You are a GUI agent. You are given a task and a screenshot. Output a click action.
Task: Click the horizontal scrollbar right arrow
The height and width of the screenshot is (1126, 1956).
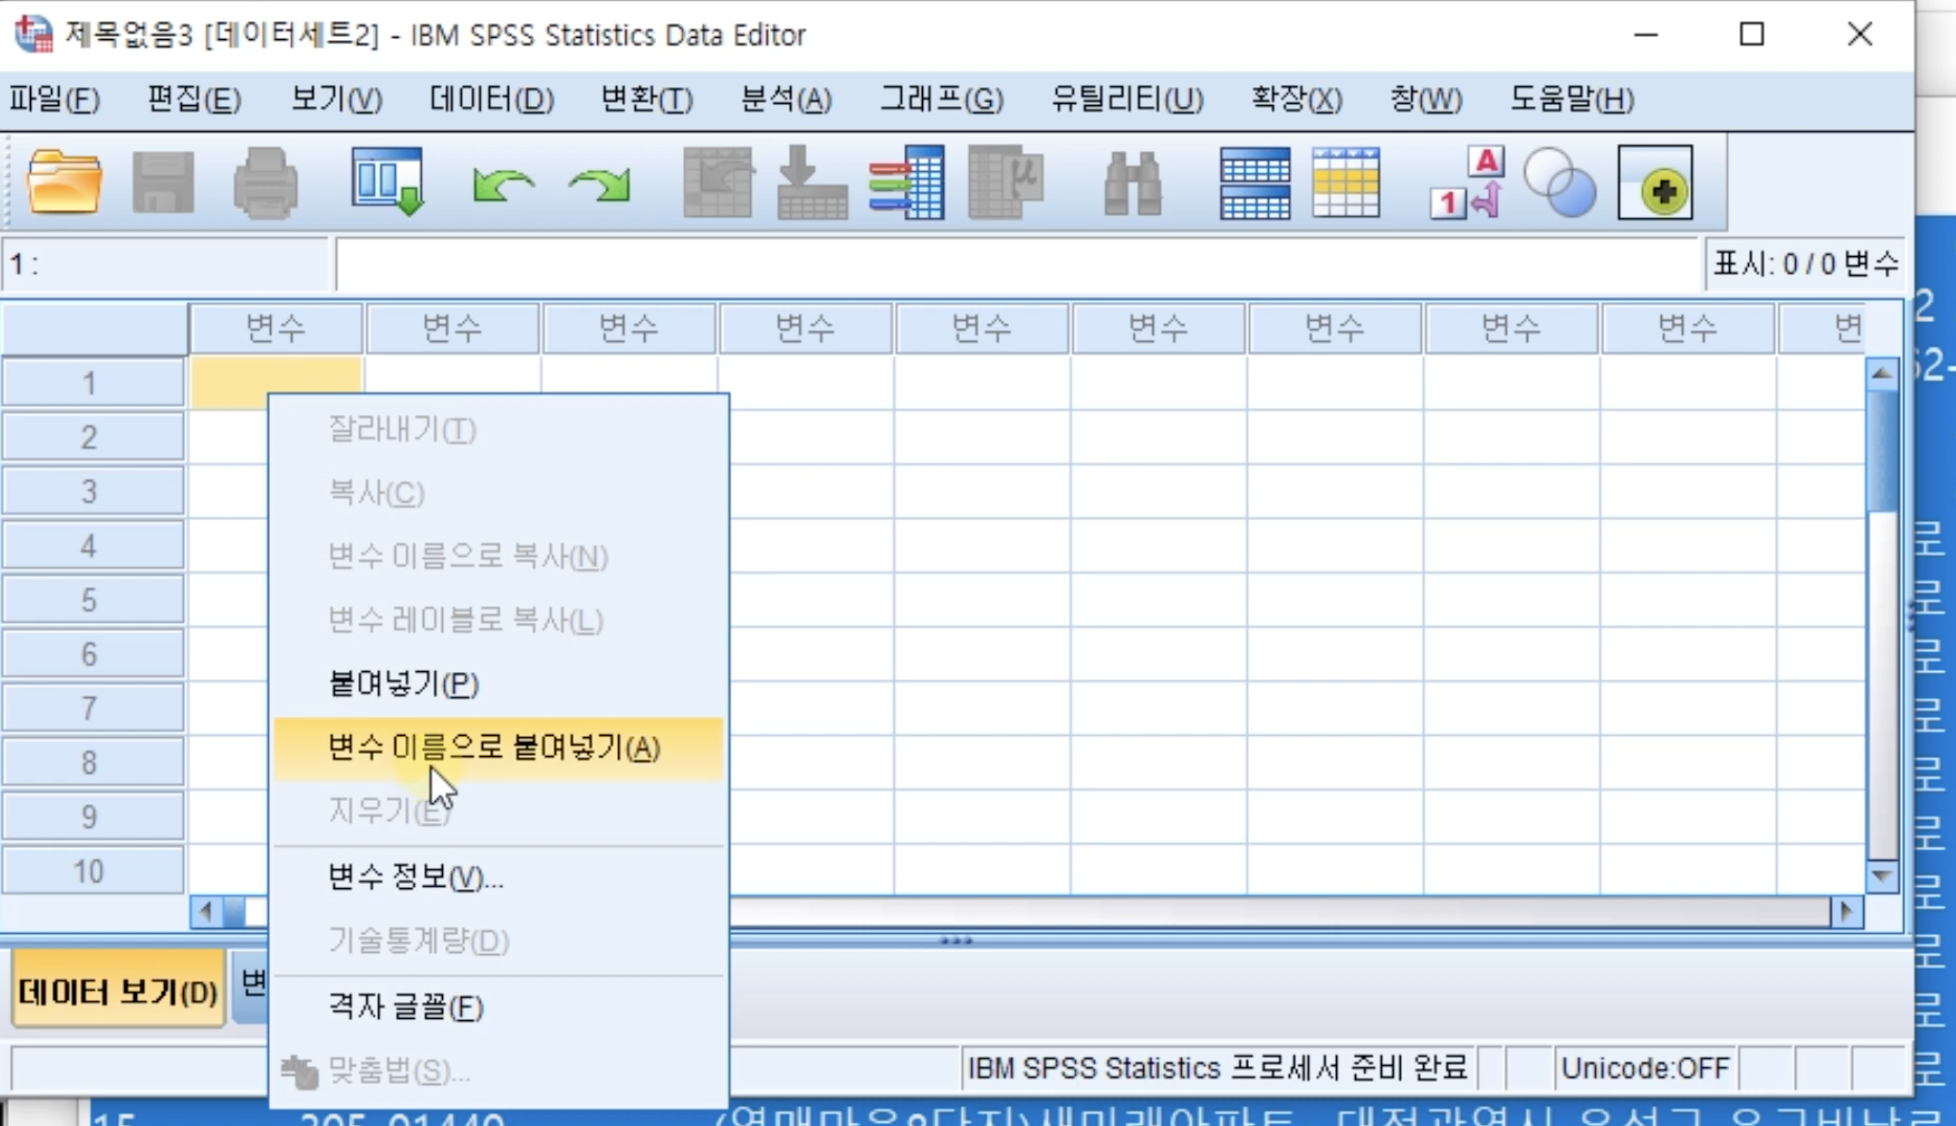tap(1846, 912)
